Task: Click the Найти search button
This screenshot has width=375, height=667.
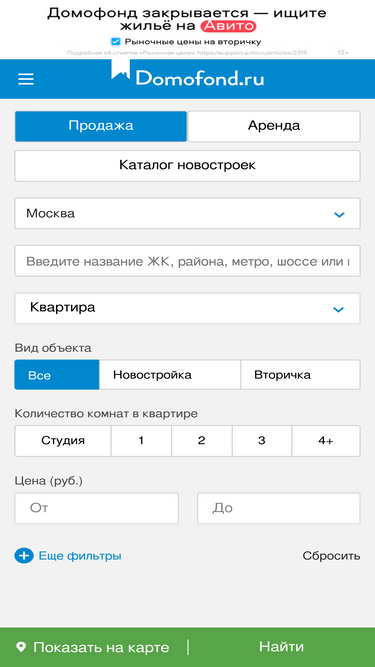Action: point(281,647)
